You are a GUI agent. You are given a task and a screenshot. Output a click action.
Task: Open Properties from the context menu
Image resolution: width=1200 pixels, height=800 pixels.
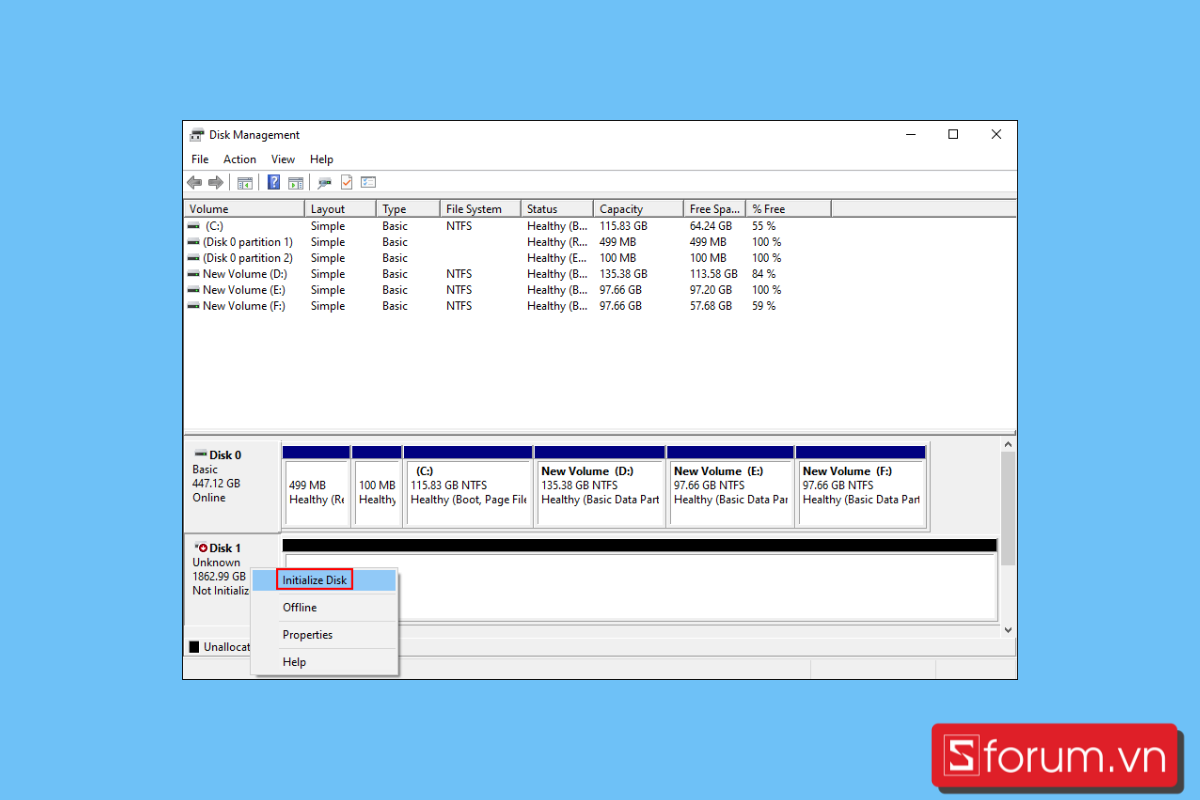click(325, 635)
